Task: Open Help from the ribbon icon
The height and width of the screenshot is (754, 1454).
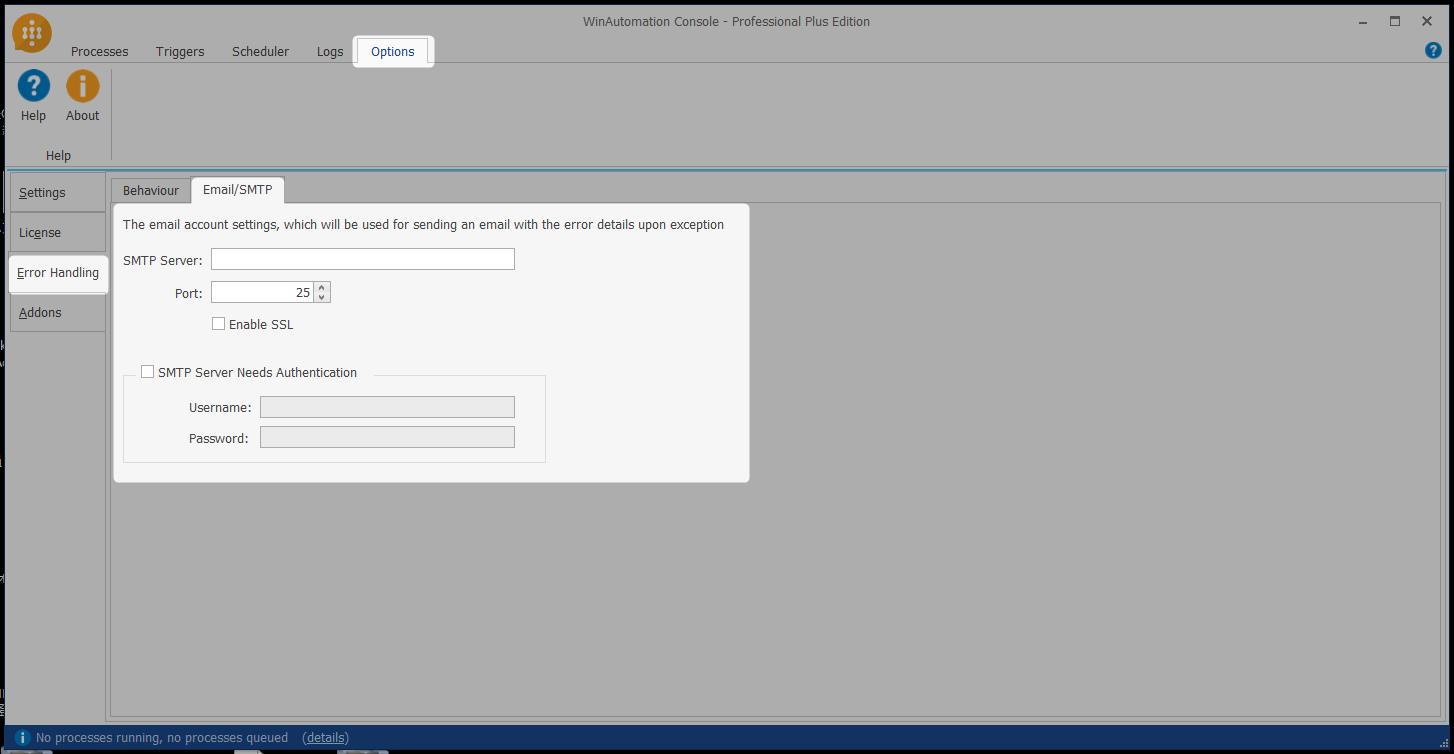Action: 34,86
